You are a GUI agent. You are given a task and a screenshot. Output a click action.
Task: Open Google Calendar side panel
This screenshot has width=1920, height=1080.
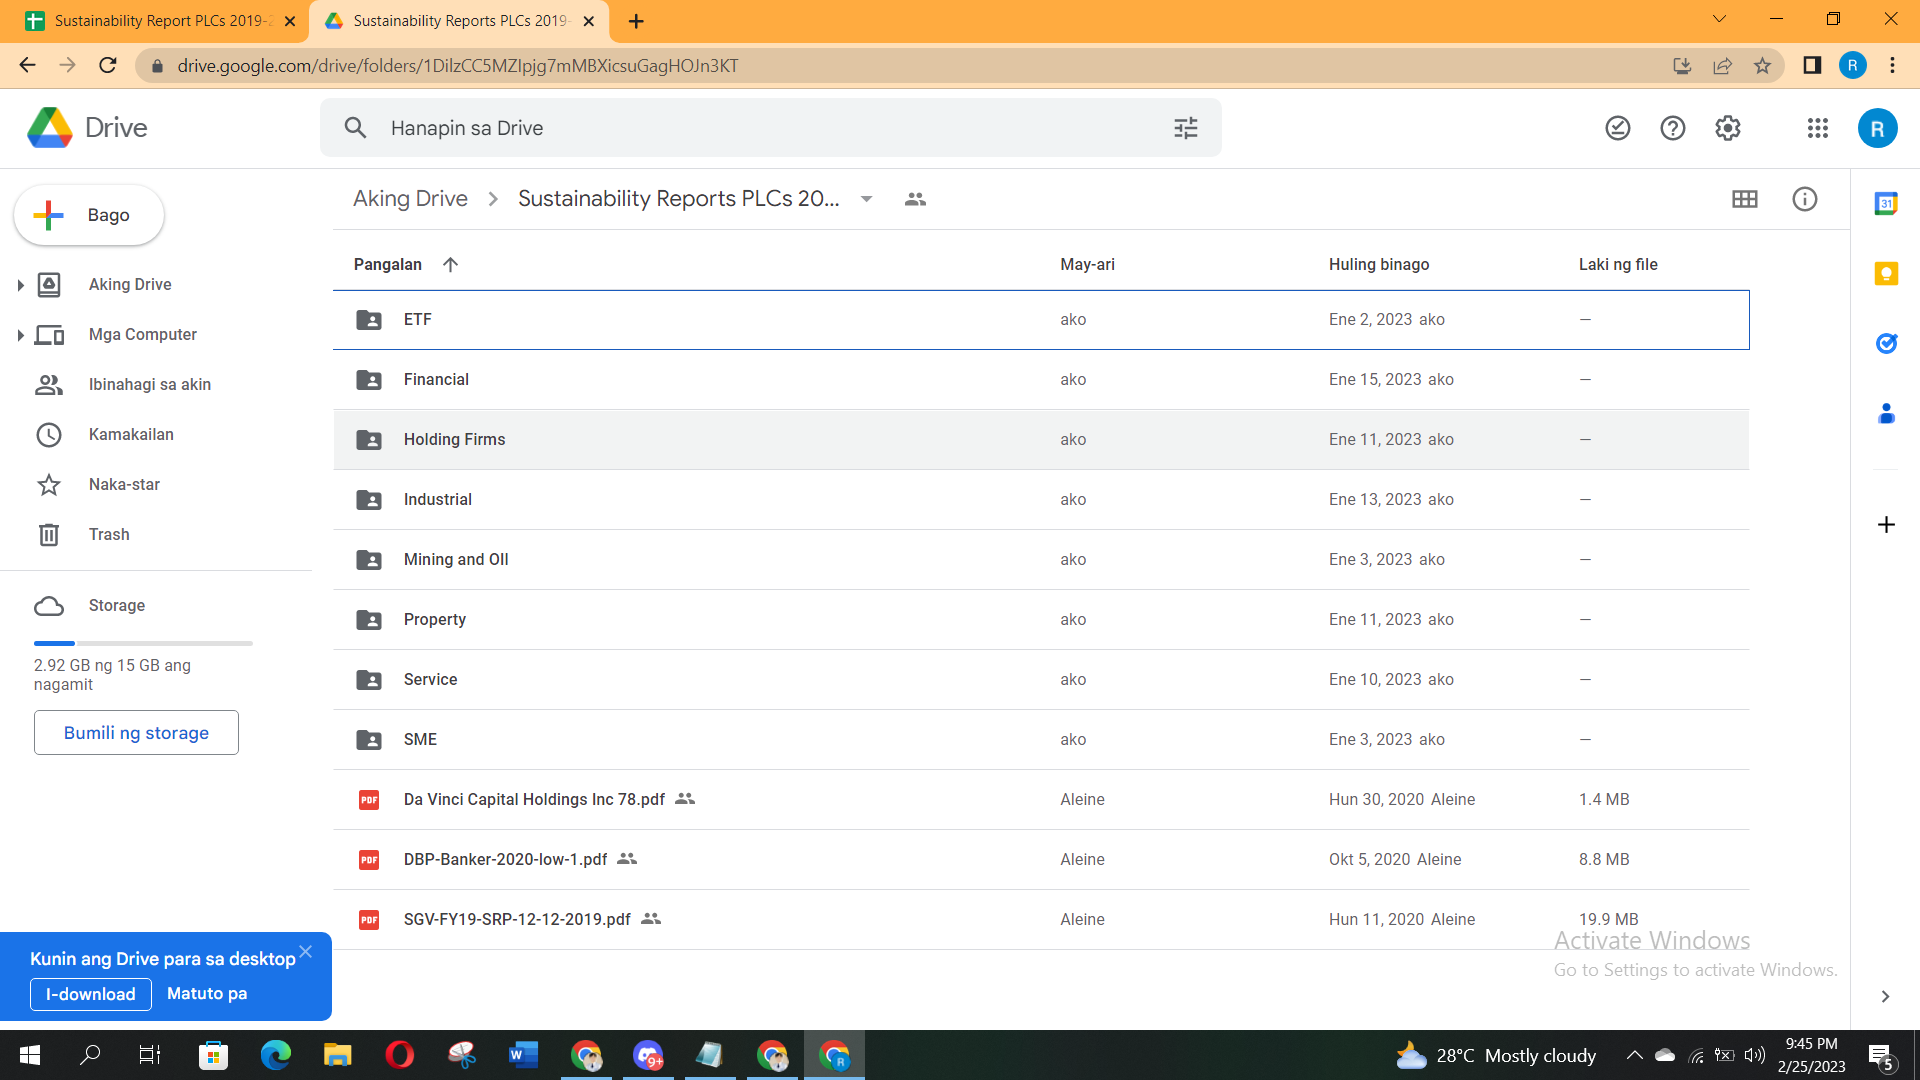pos(1886,204)
